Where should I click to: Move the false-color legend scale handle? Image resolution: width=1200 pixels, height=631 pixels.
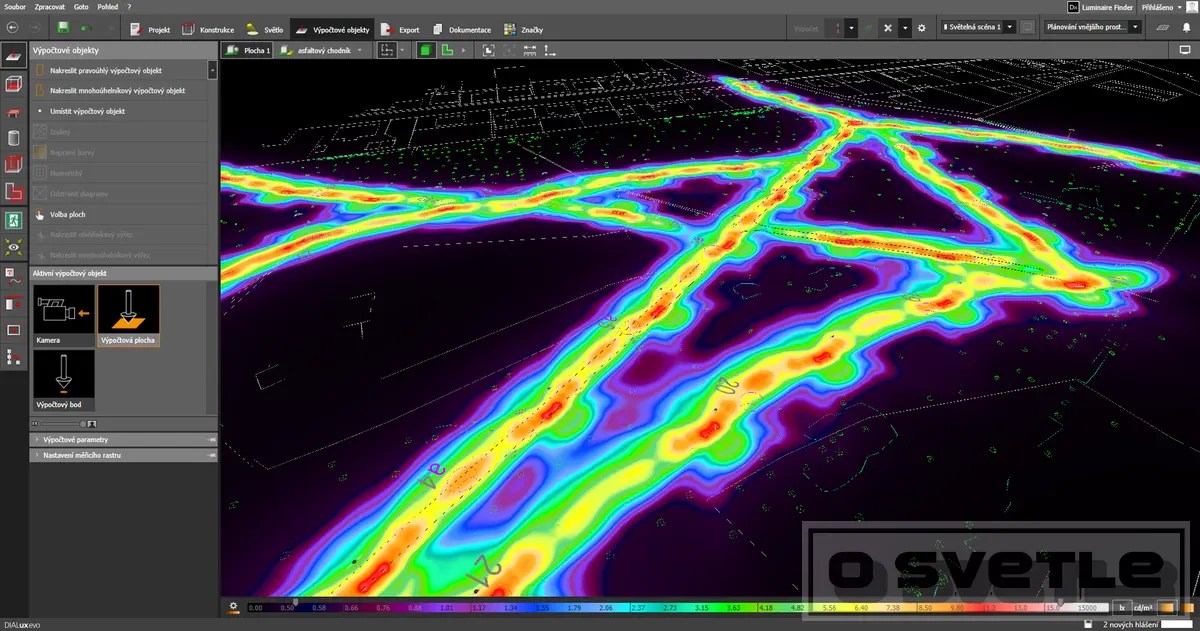pos(294,601)
